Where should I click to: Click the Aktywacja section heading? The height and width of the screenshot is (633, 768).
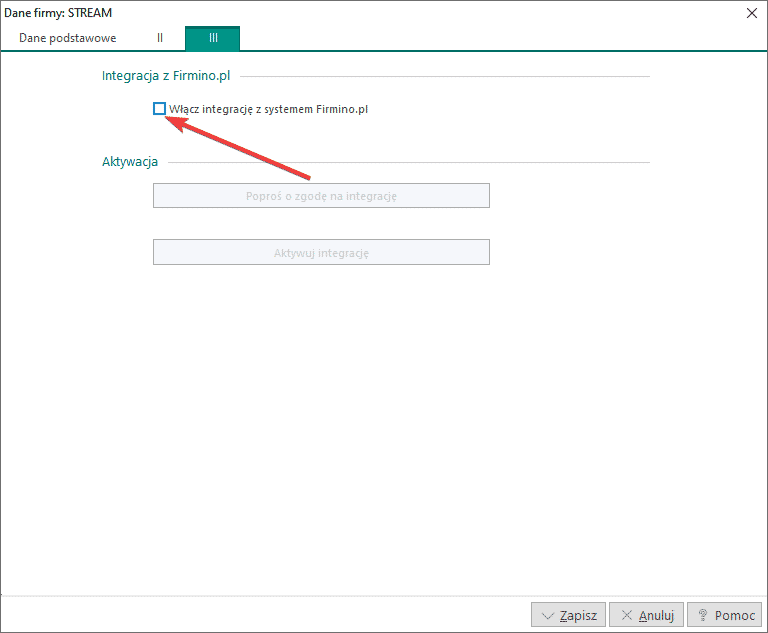130,162
